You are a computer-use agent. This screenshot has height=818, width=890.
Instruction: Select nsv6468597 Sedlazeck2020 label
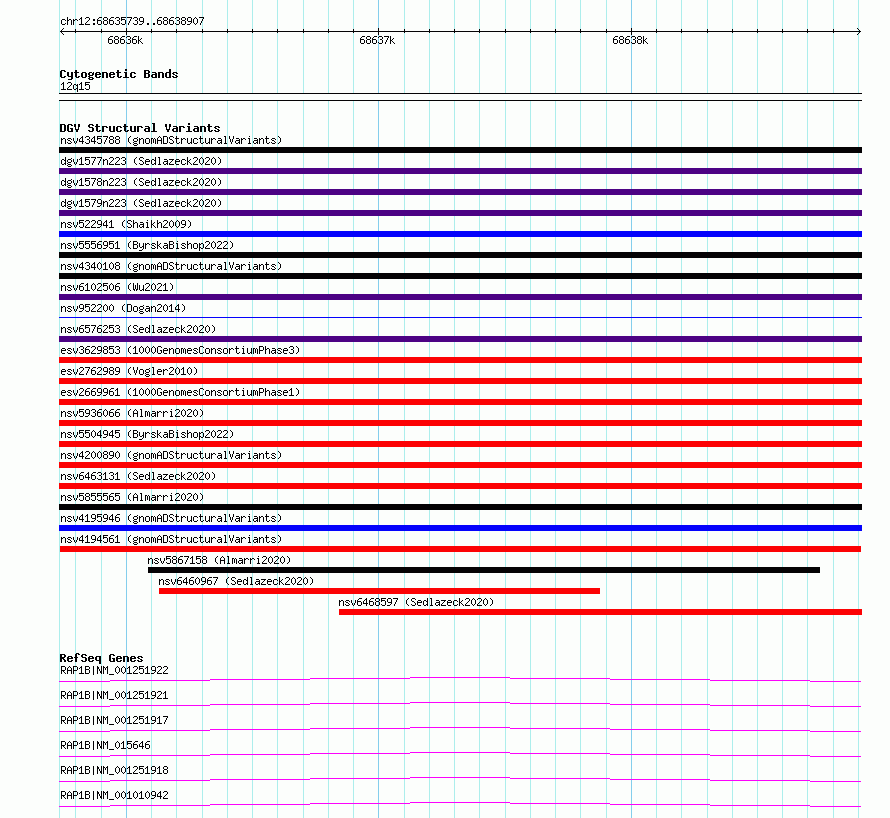[x=416, y=602]
